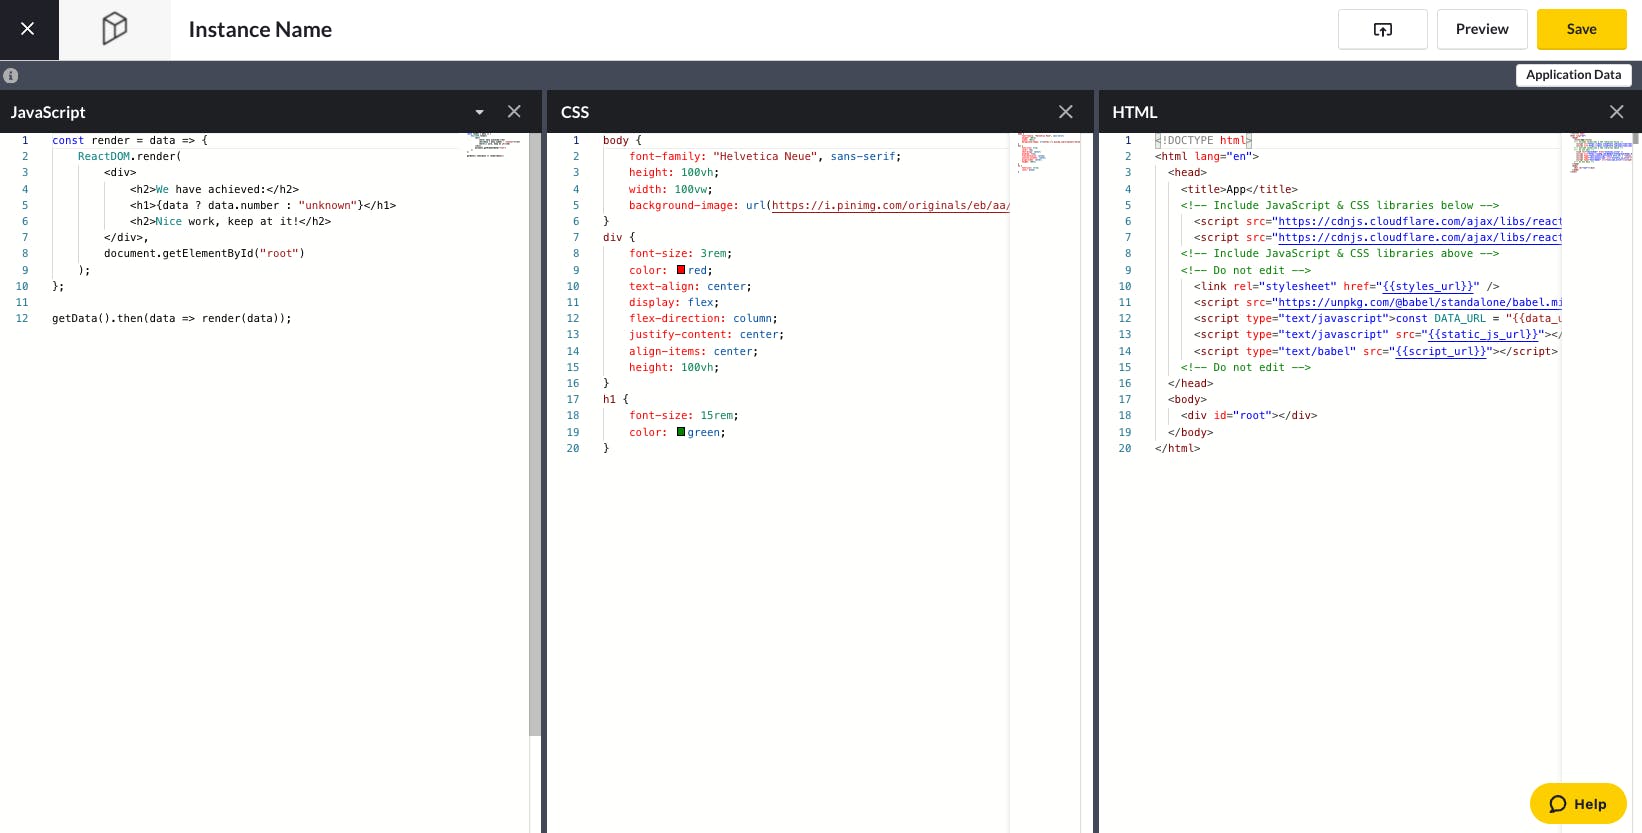This screenshot has height=833, width=1642.
Task: Click the 'body {' selector line
Action: pos(622,140)
